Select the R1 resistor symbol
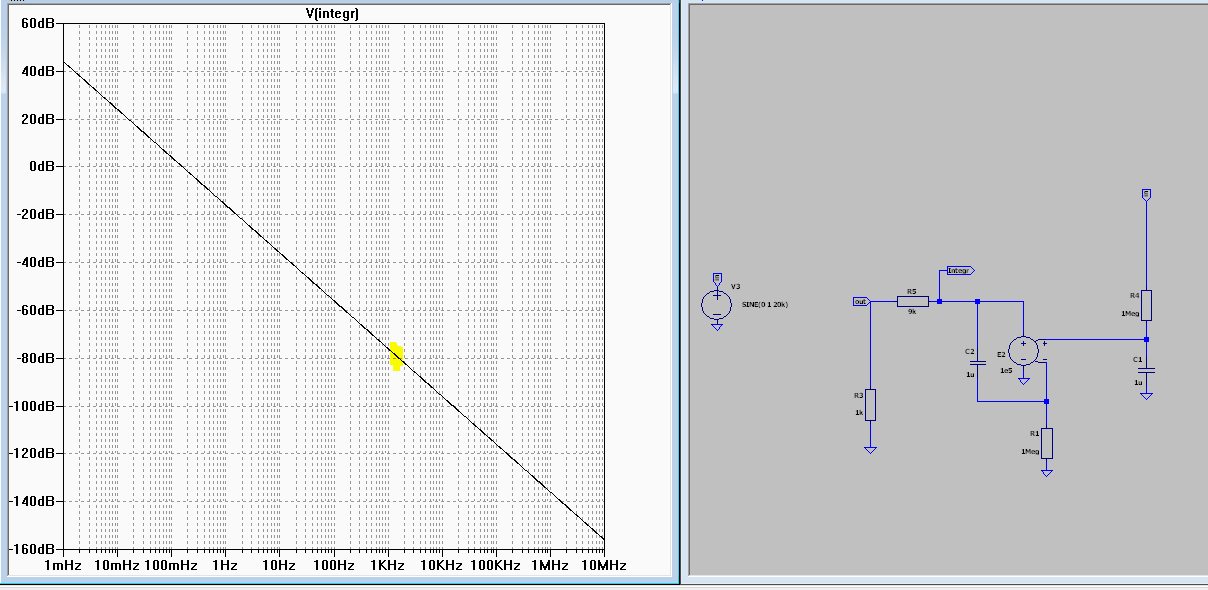This screenshot has width=1208, height=590. [1046, 443]
